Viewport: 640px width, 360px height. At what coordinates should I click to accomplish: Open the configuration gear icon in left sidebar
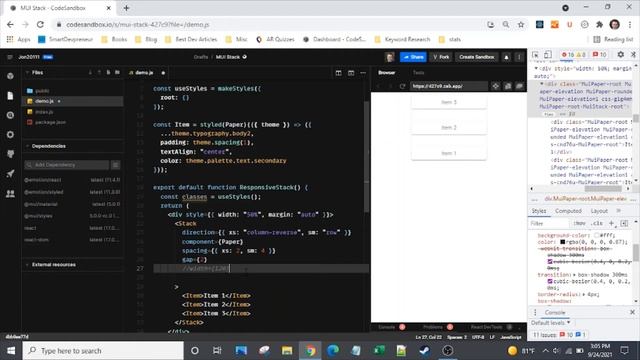tap(10, 134)
